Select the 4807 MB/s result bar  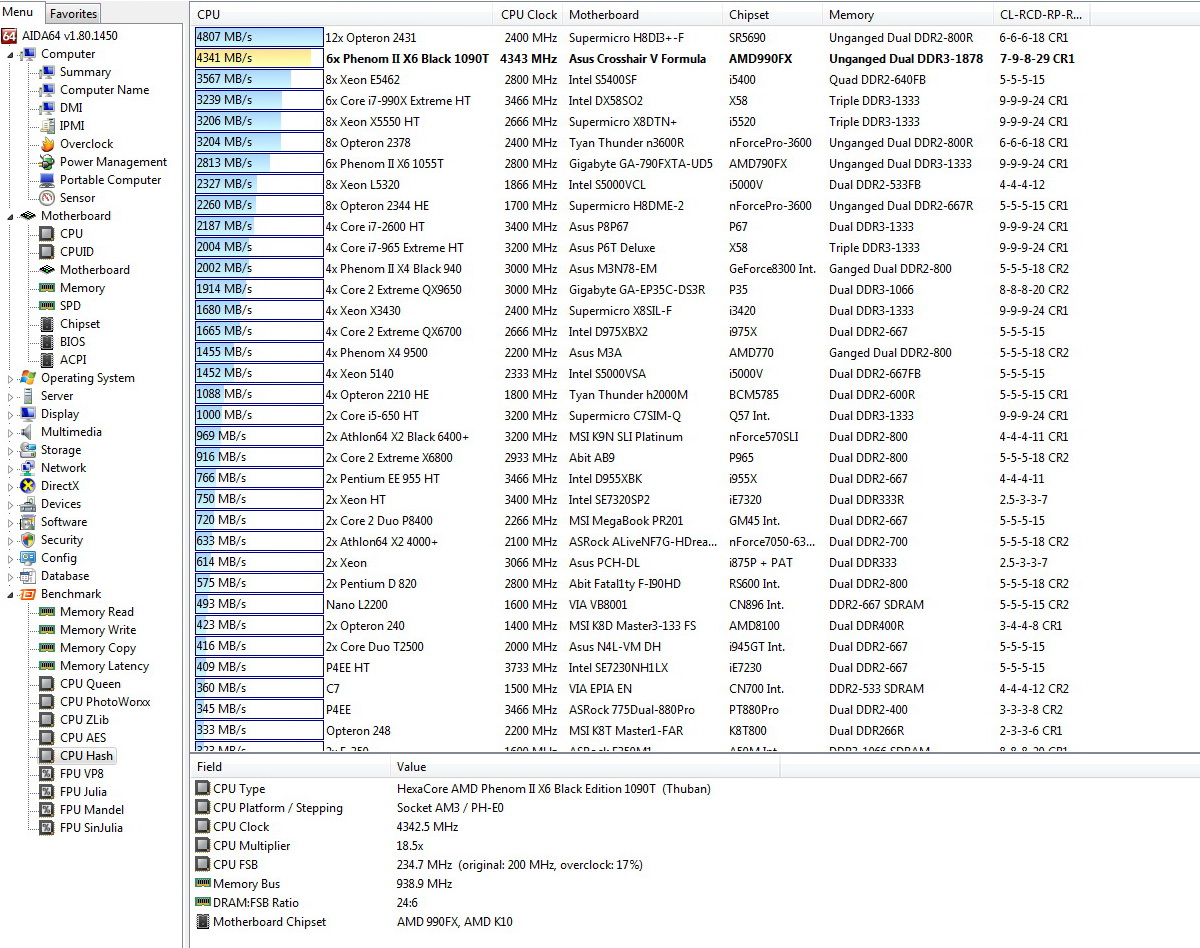click(x=259, y=37)
